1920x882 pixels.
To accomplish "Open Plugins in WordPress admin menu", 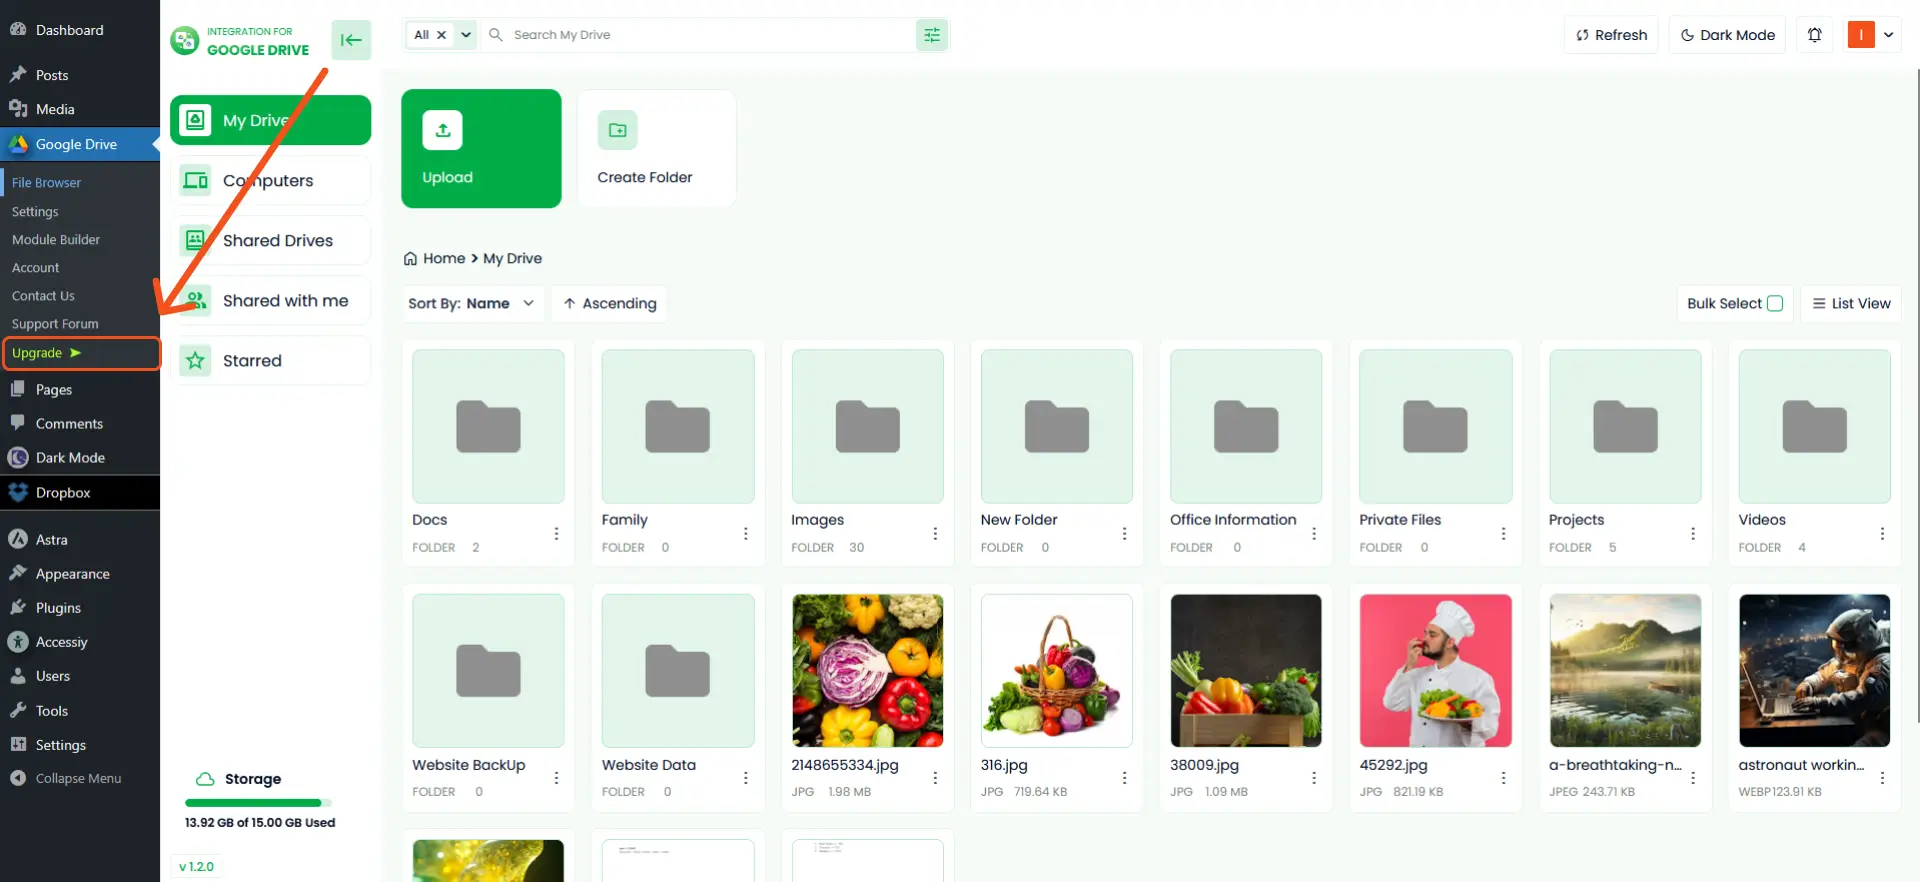I will click(58, 608).
